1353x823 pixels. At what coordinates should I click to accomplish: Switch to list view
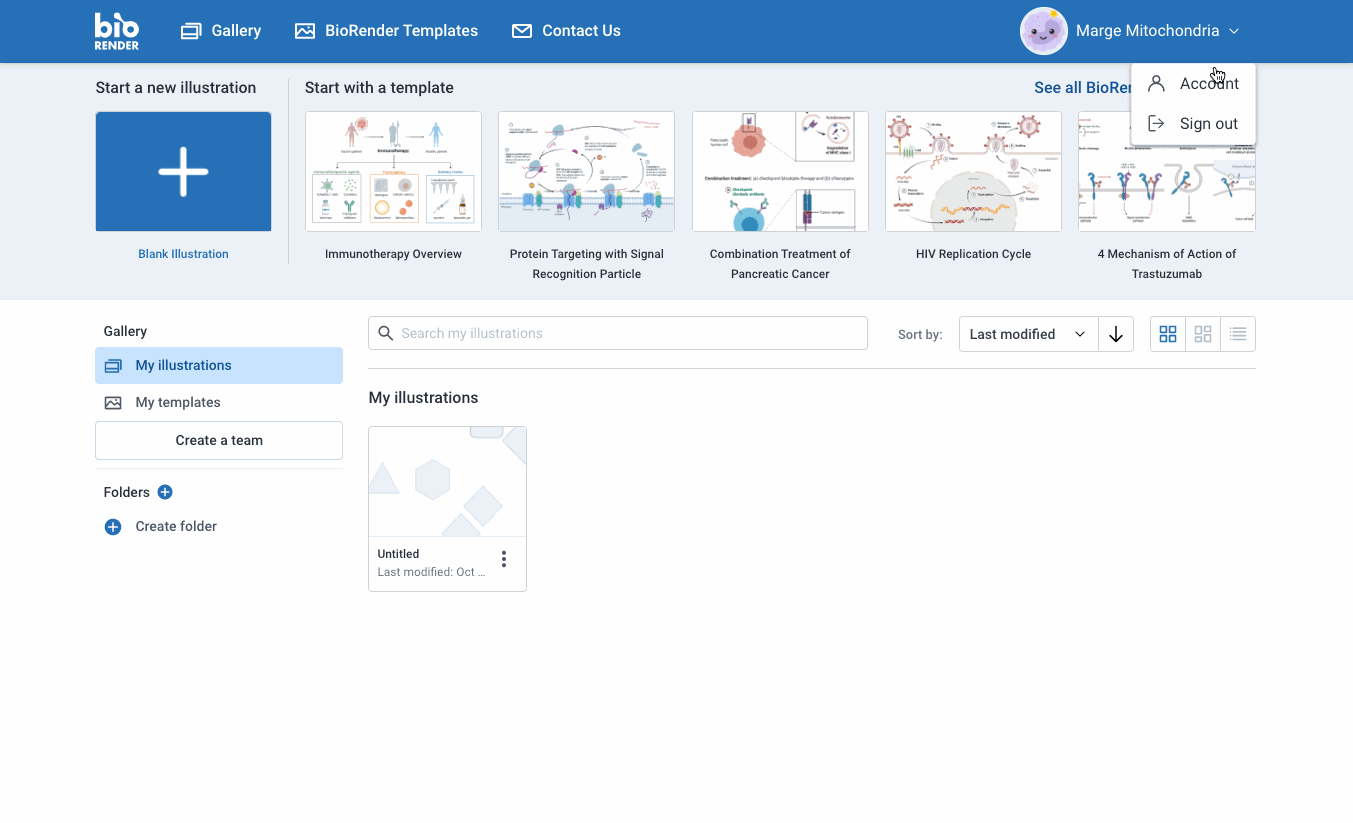click(1238, 334)
